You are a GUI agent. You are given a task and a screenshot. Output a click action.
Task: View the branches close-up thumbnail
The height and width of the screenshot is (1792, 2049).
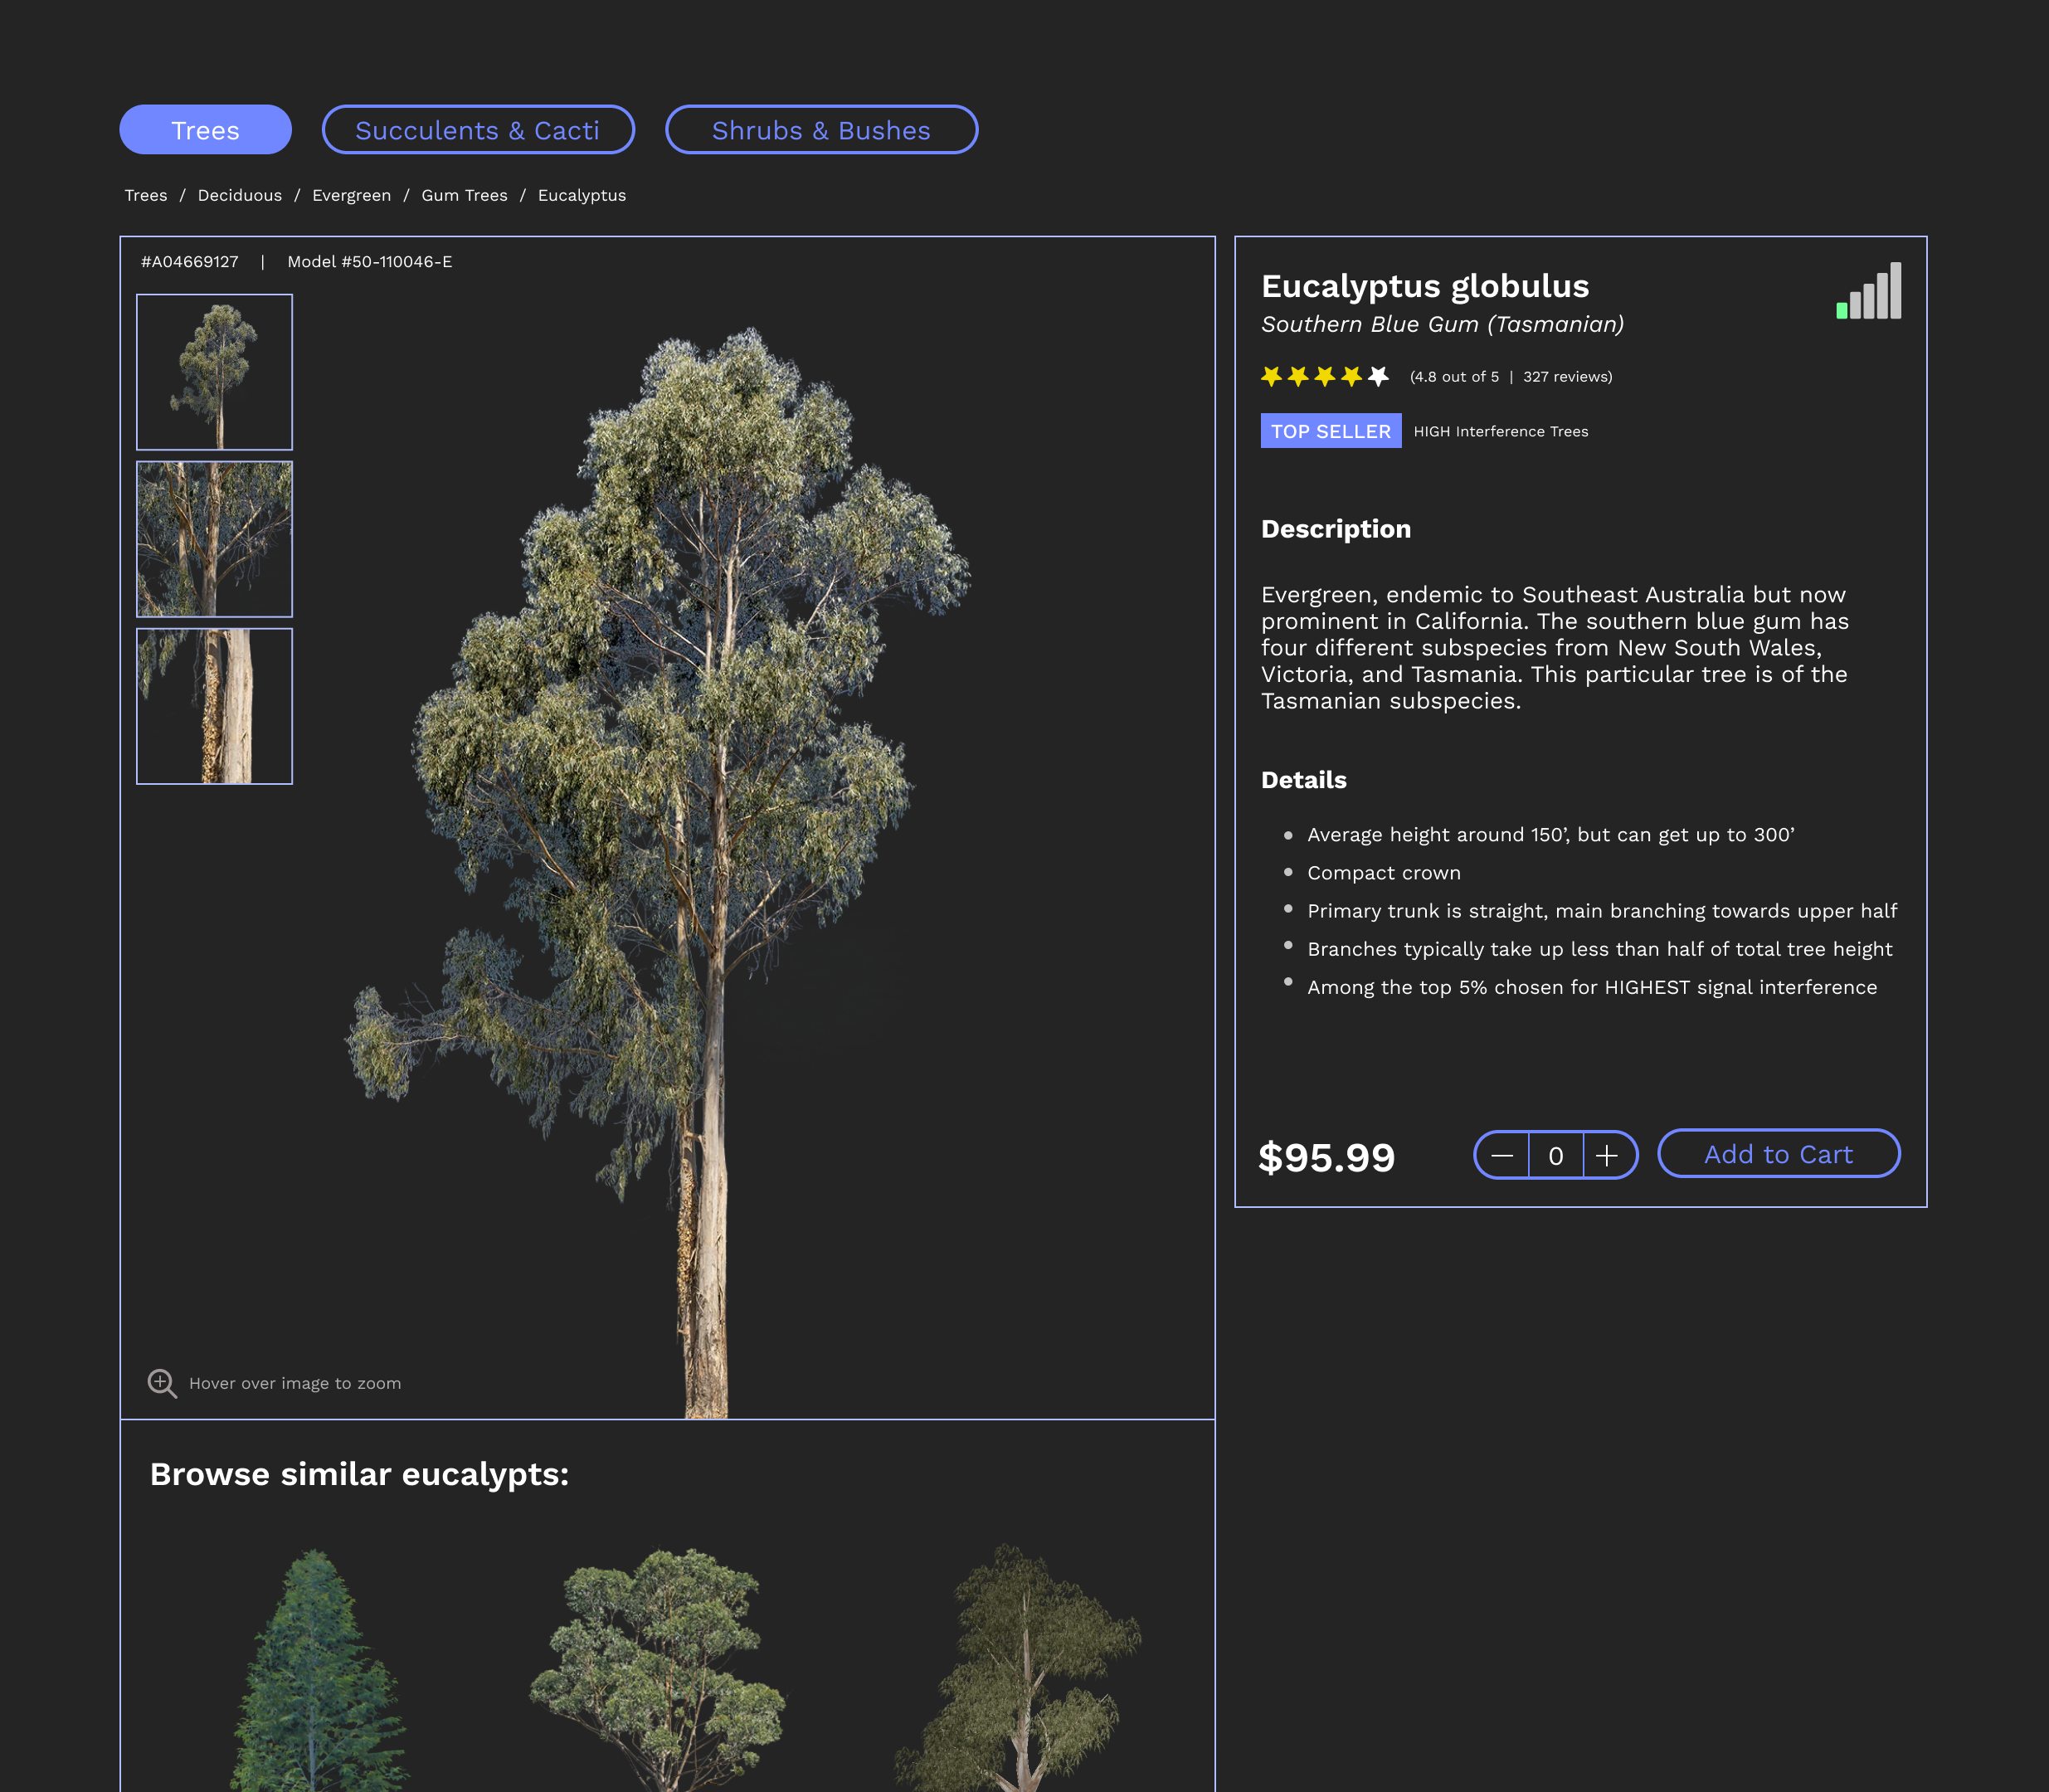tap(214, 539)
